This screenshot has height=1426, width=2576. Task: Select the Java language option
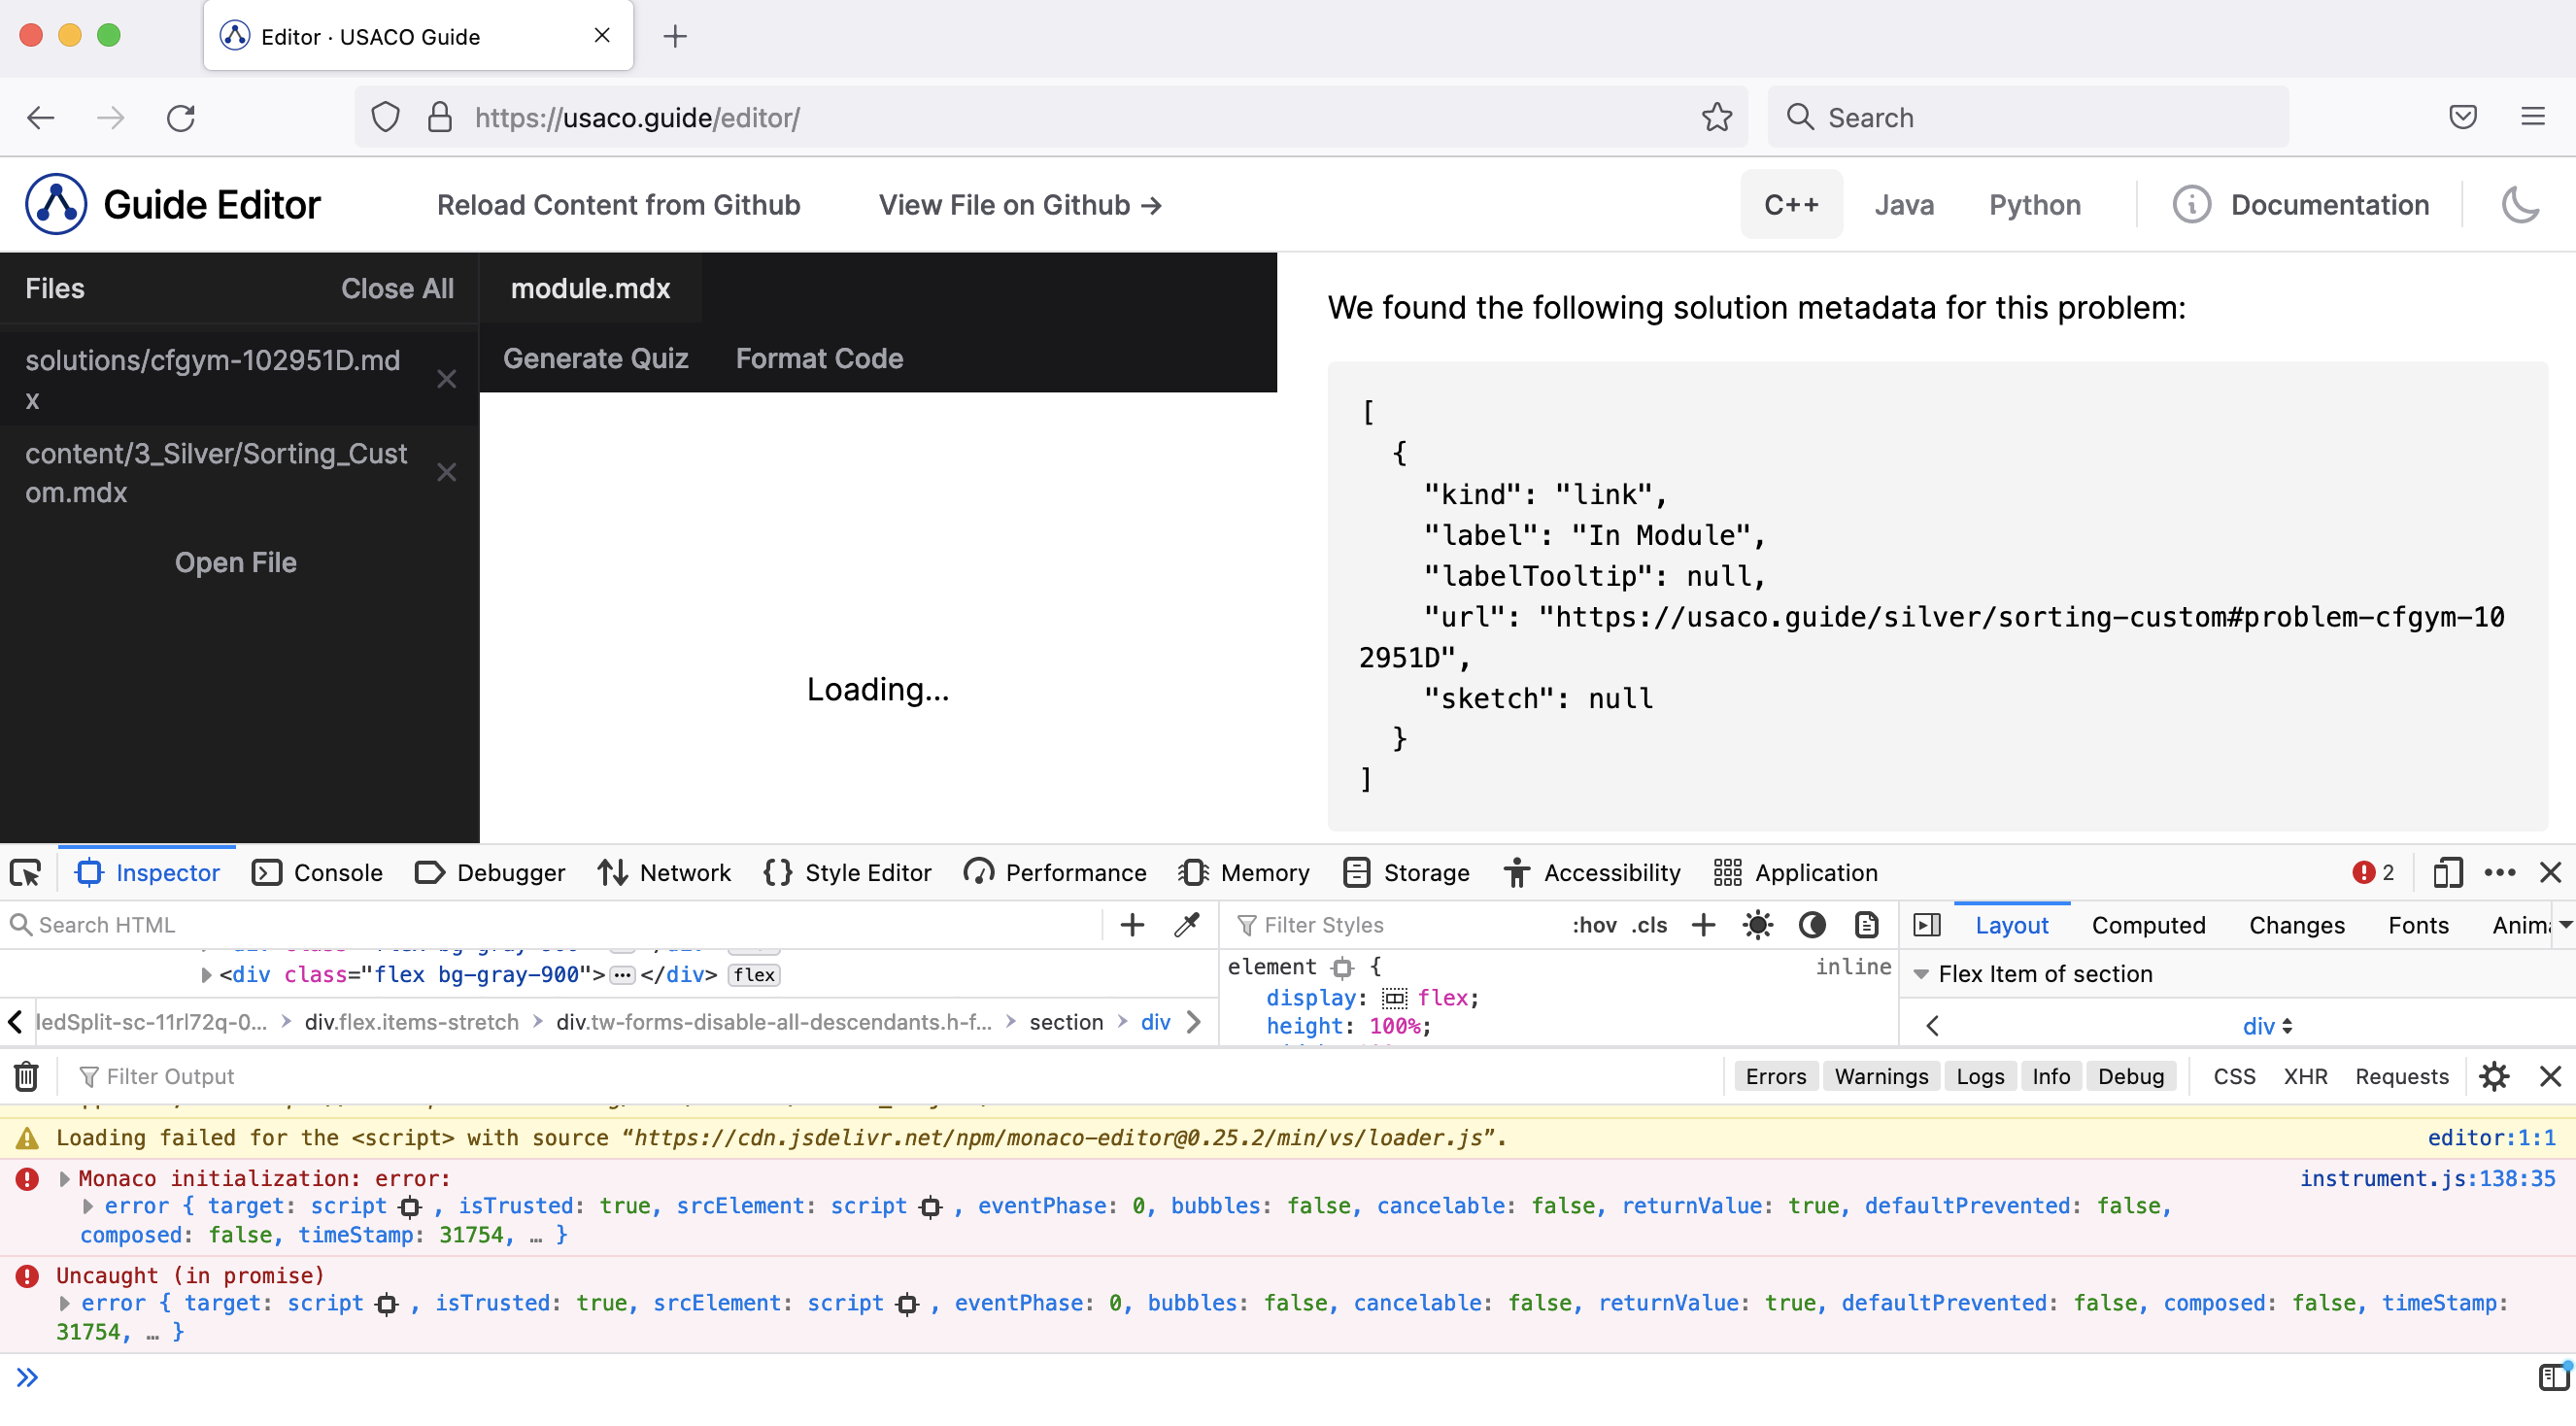[1903, 205]
